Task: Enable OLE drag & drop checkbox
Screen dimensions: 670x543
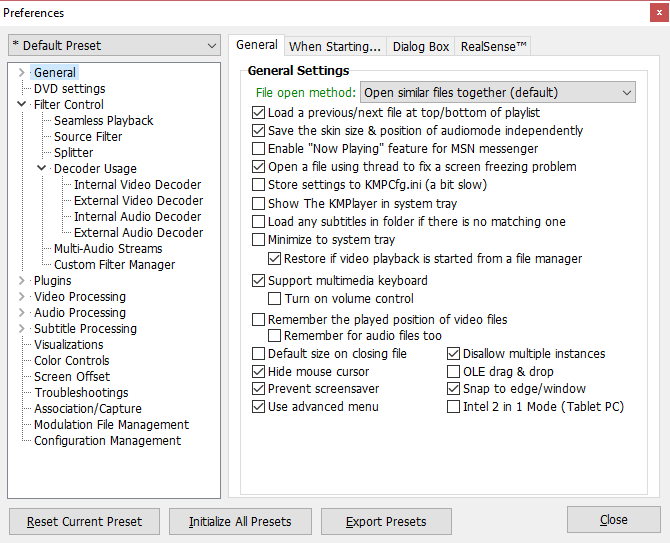Action: pyautogui.click(x=453, y=371)
